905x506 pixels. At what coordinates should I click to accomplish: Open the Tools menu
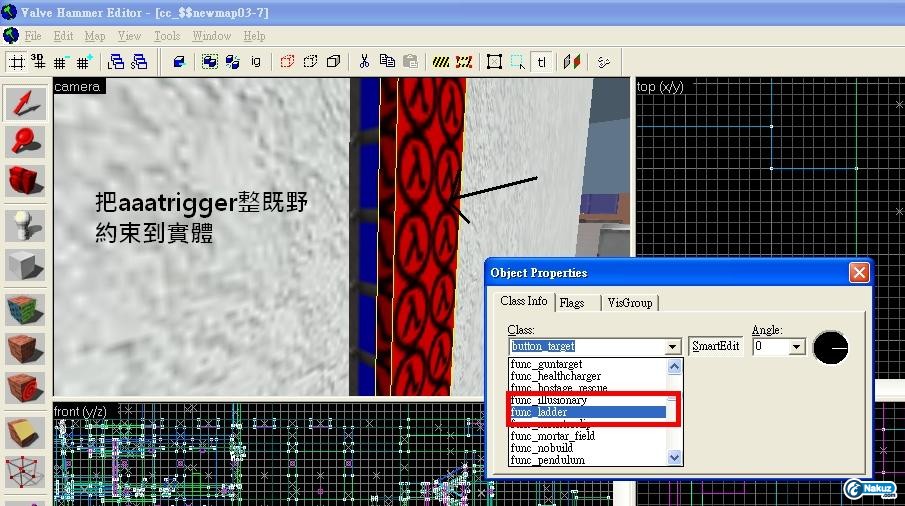pos(167,36)
